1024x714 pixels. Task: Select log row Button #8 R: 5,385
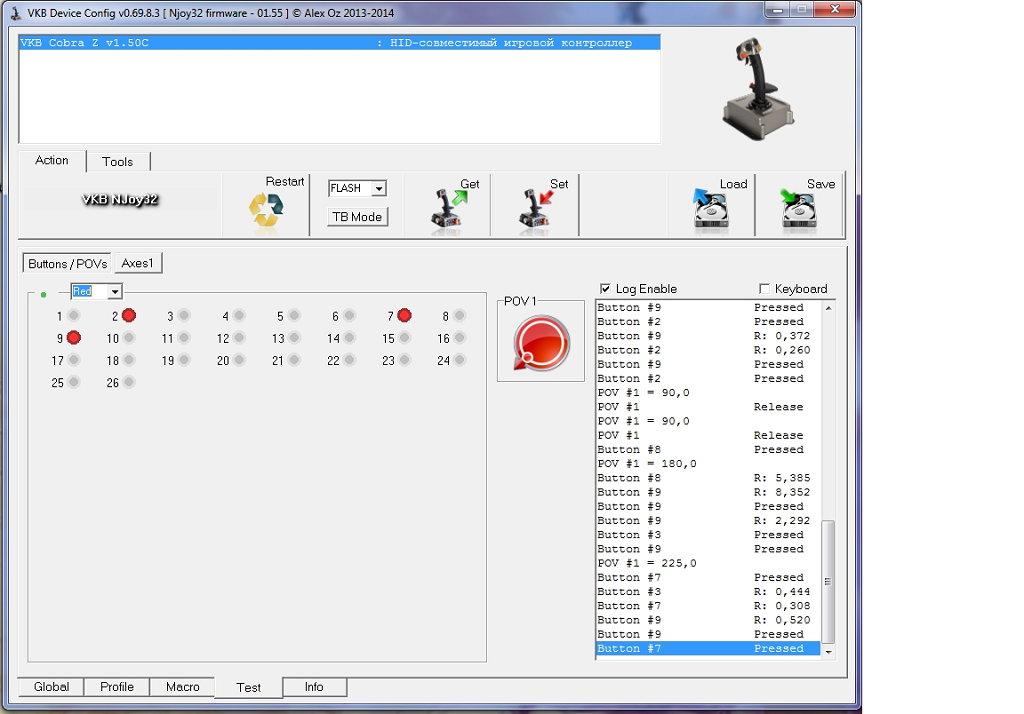click(x=708, y=478)
